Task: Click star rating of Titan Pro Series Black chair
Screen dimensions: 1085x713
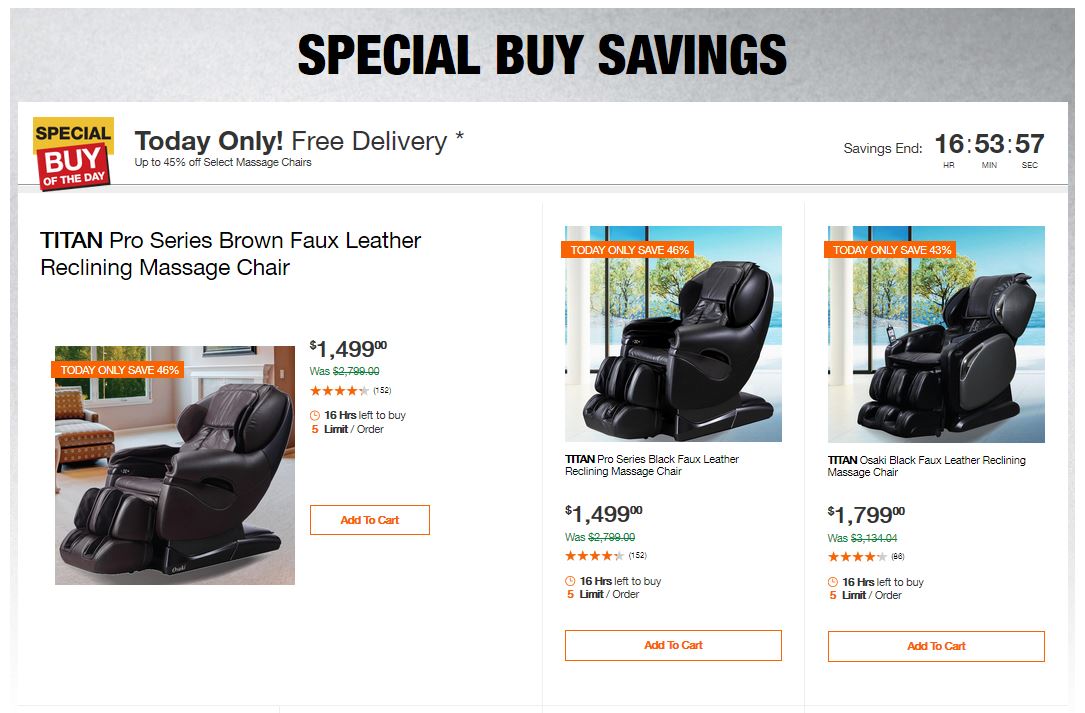Action: 594,556
